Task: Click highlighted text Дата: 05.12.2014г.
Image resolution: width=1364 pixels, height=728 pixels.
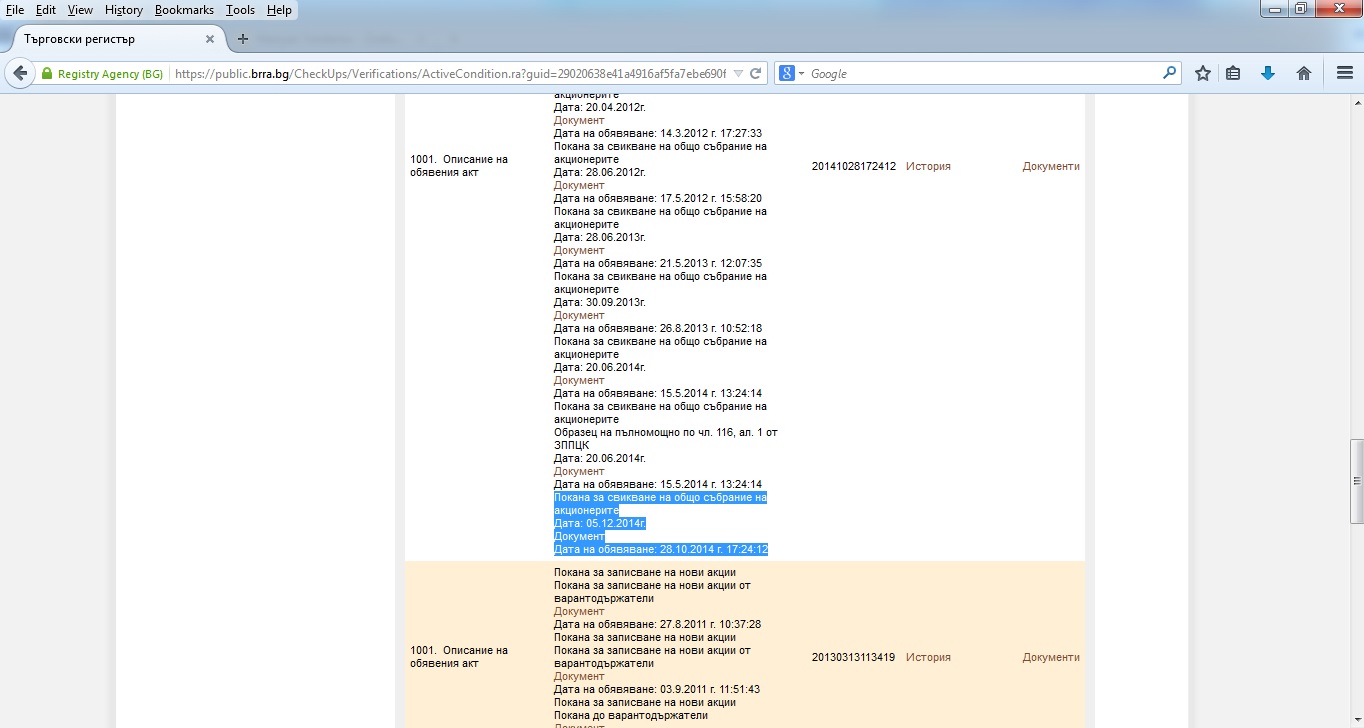Action: 600,524
